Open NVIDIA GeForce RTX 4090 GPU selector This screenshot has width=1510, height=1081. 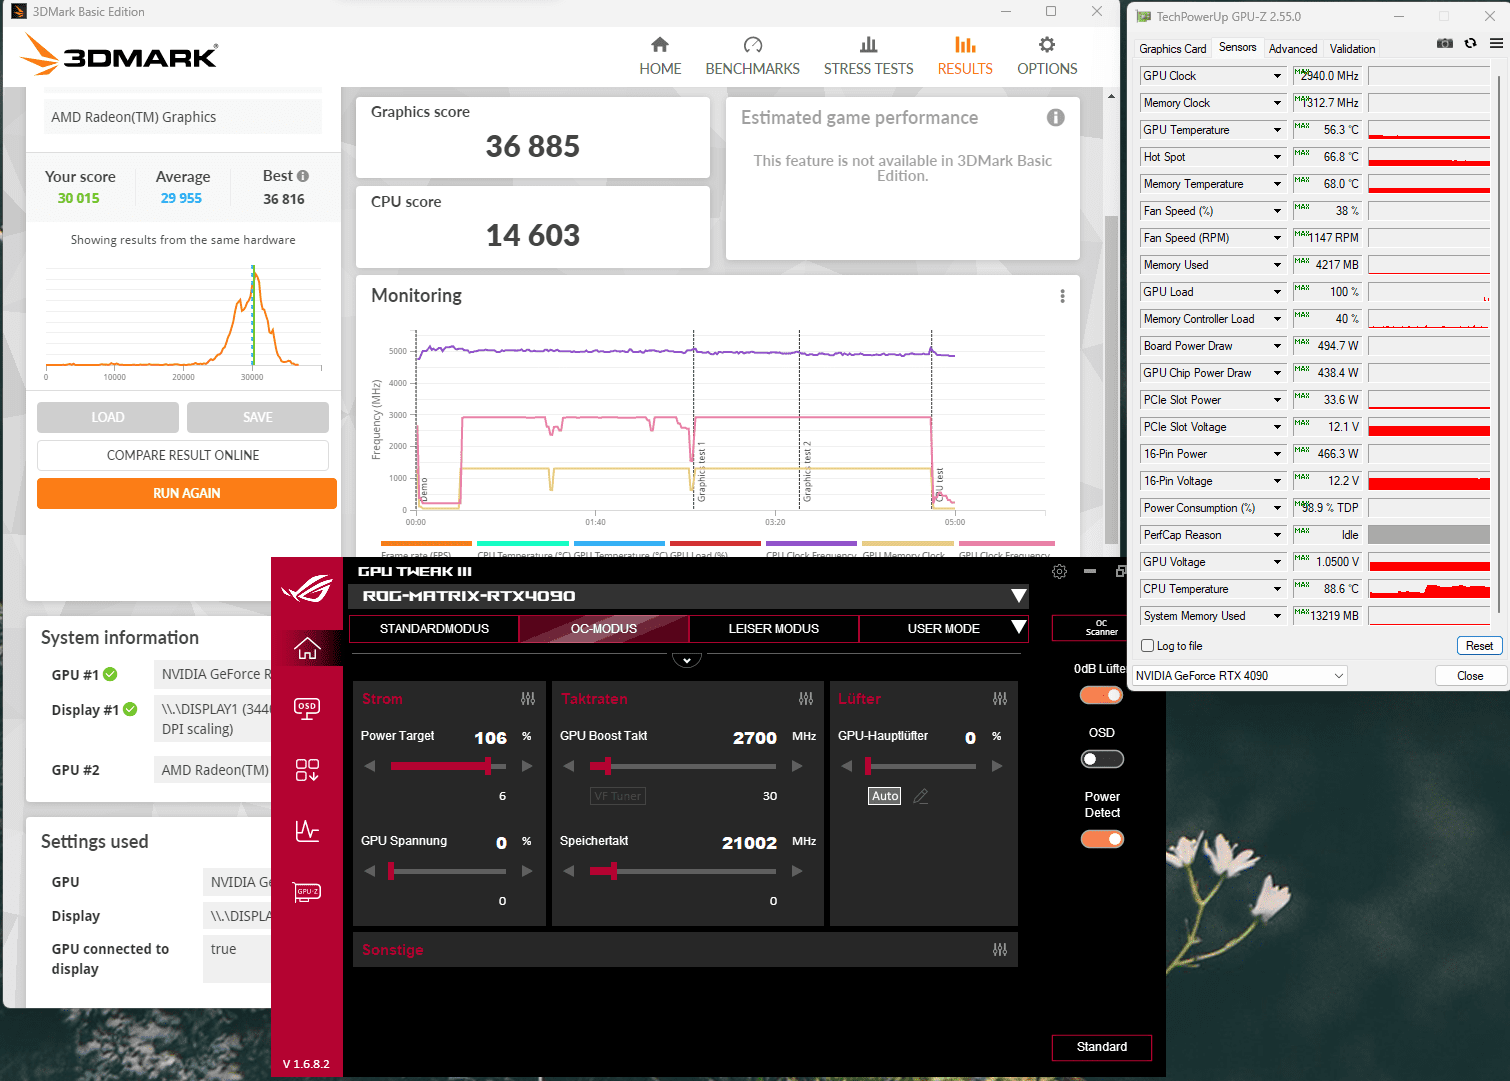(x=1239, y=676)
